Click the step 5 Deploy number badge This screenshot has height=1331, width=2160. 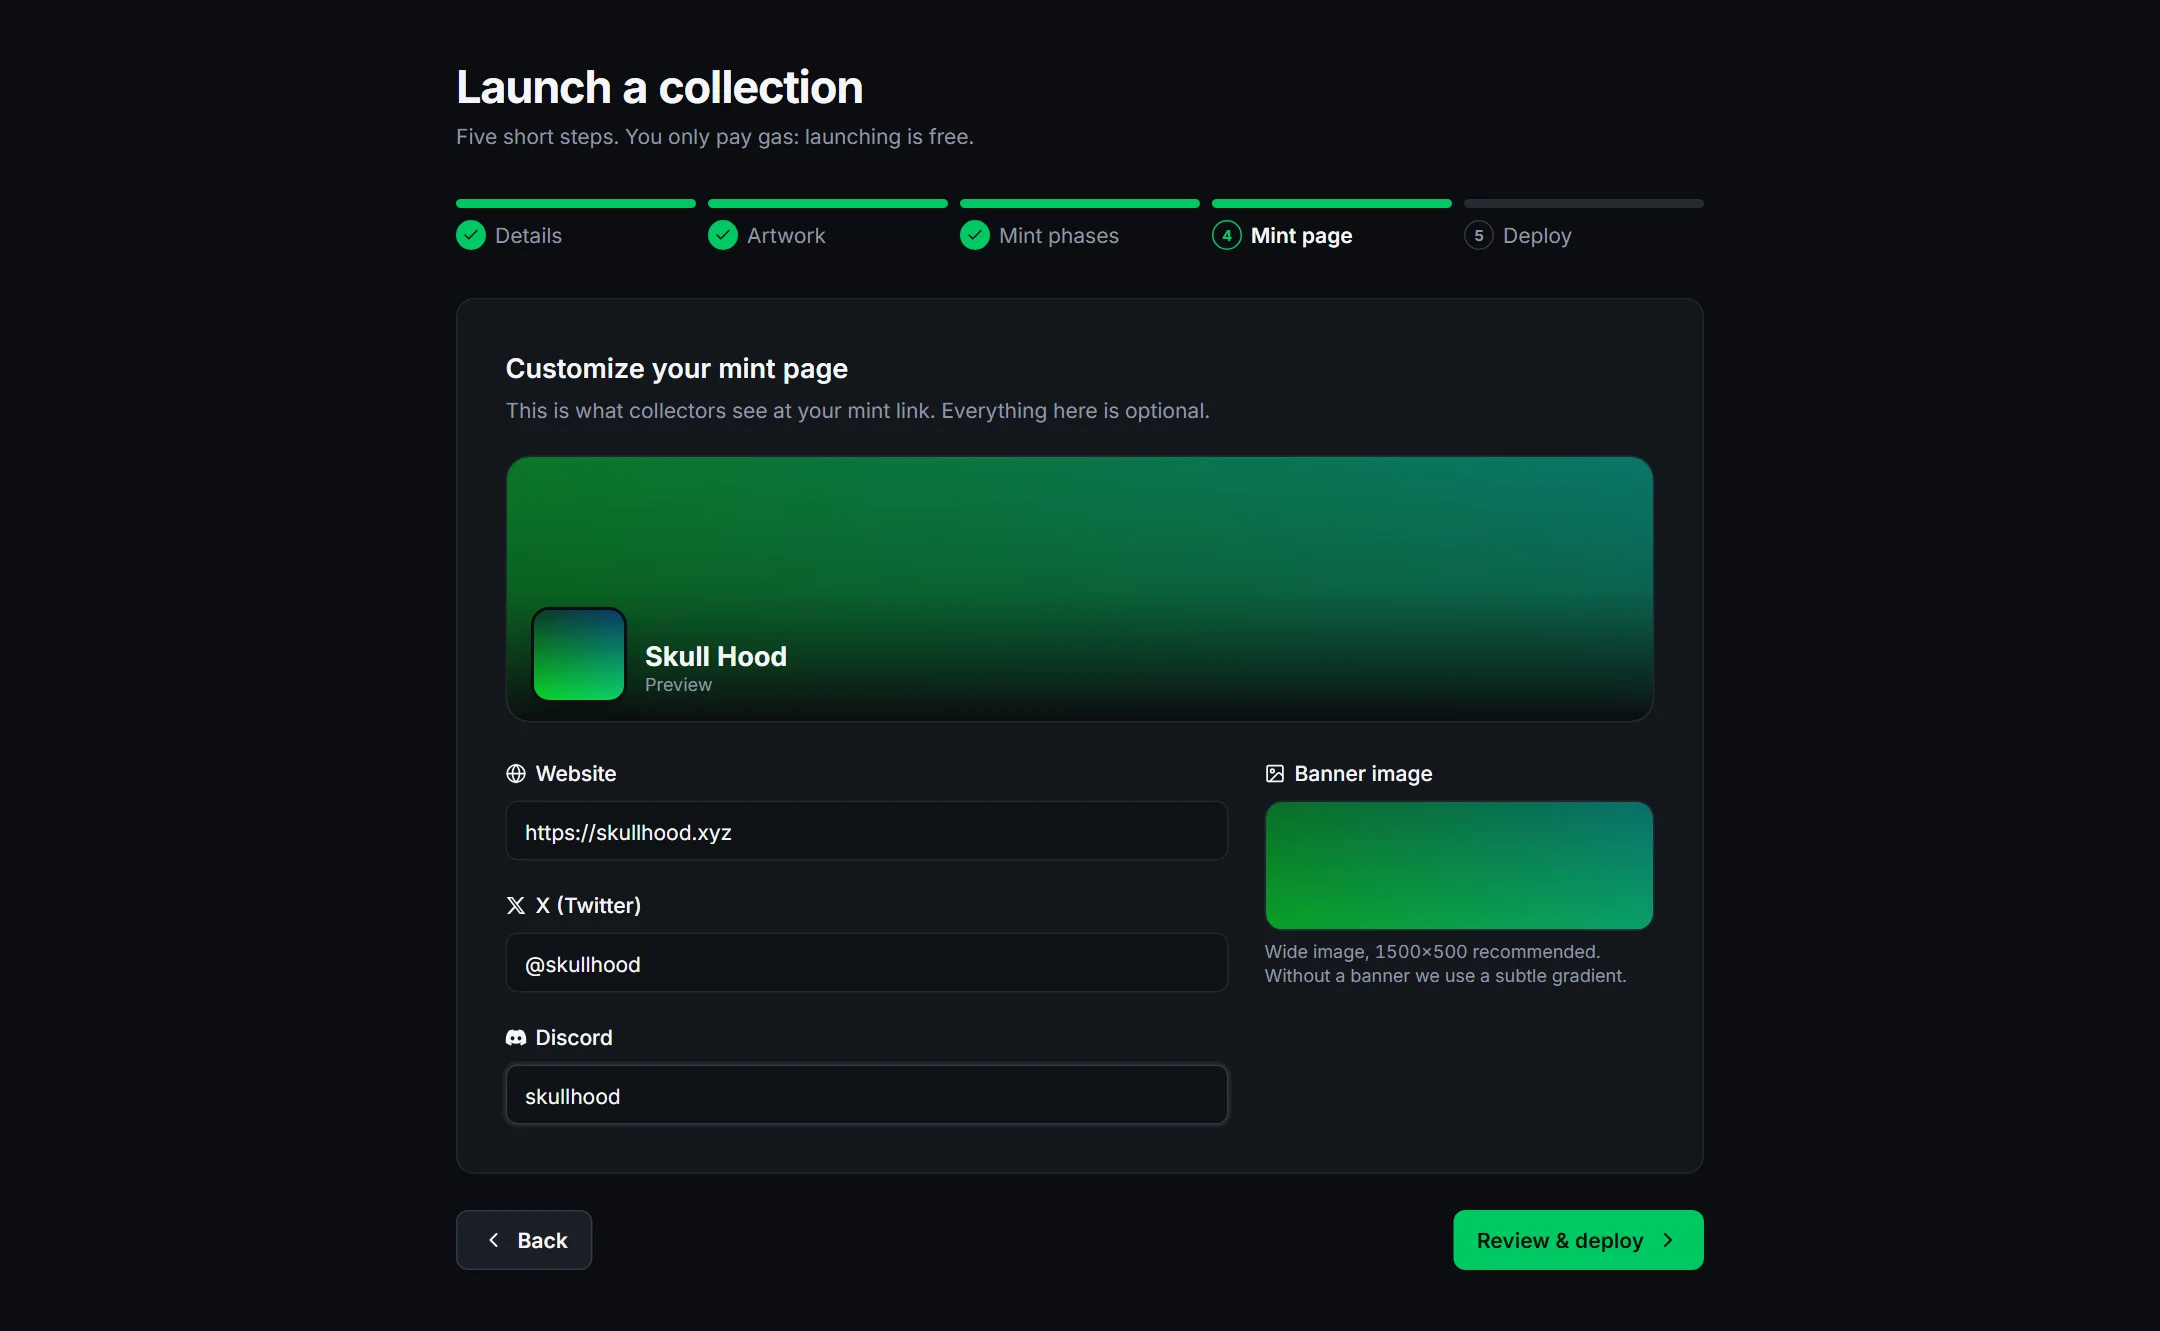[x=1479, y=235]
